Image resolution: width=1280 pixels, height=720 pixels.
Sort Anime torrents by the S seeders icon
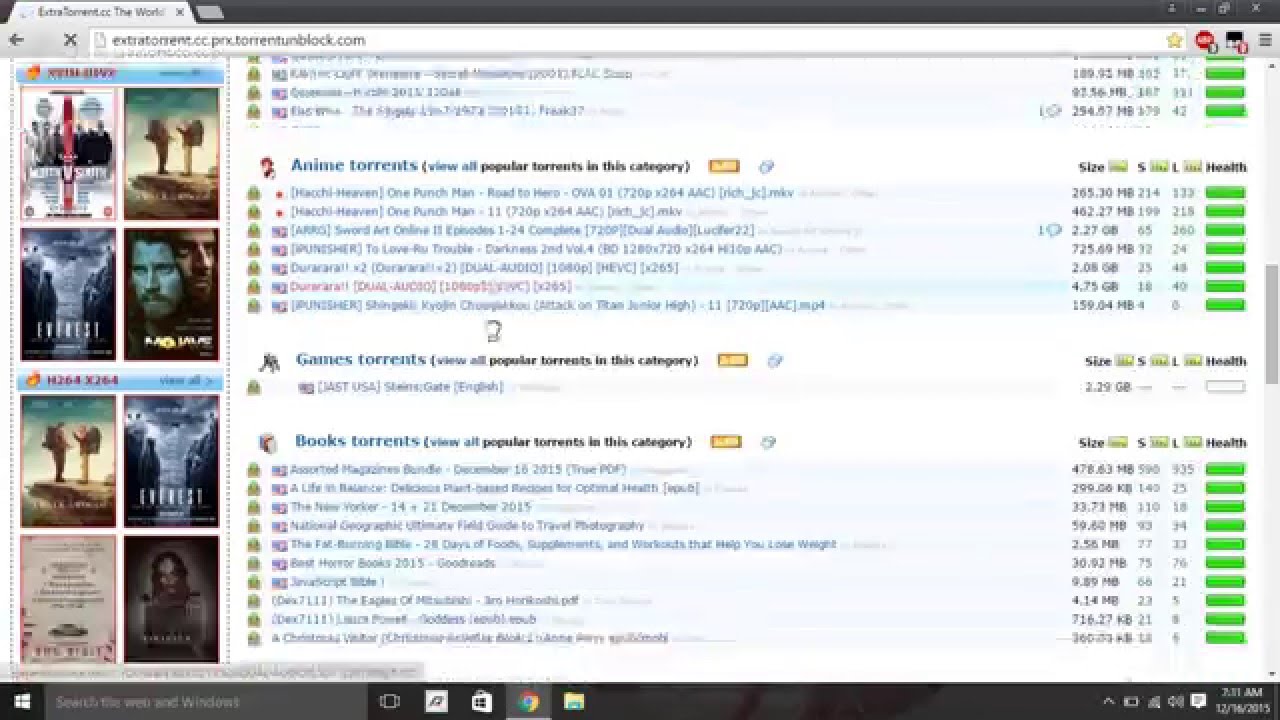click(1159, 166)
